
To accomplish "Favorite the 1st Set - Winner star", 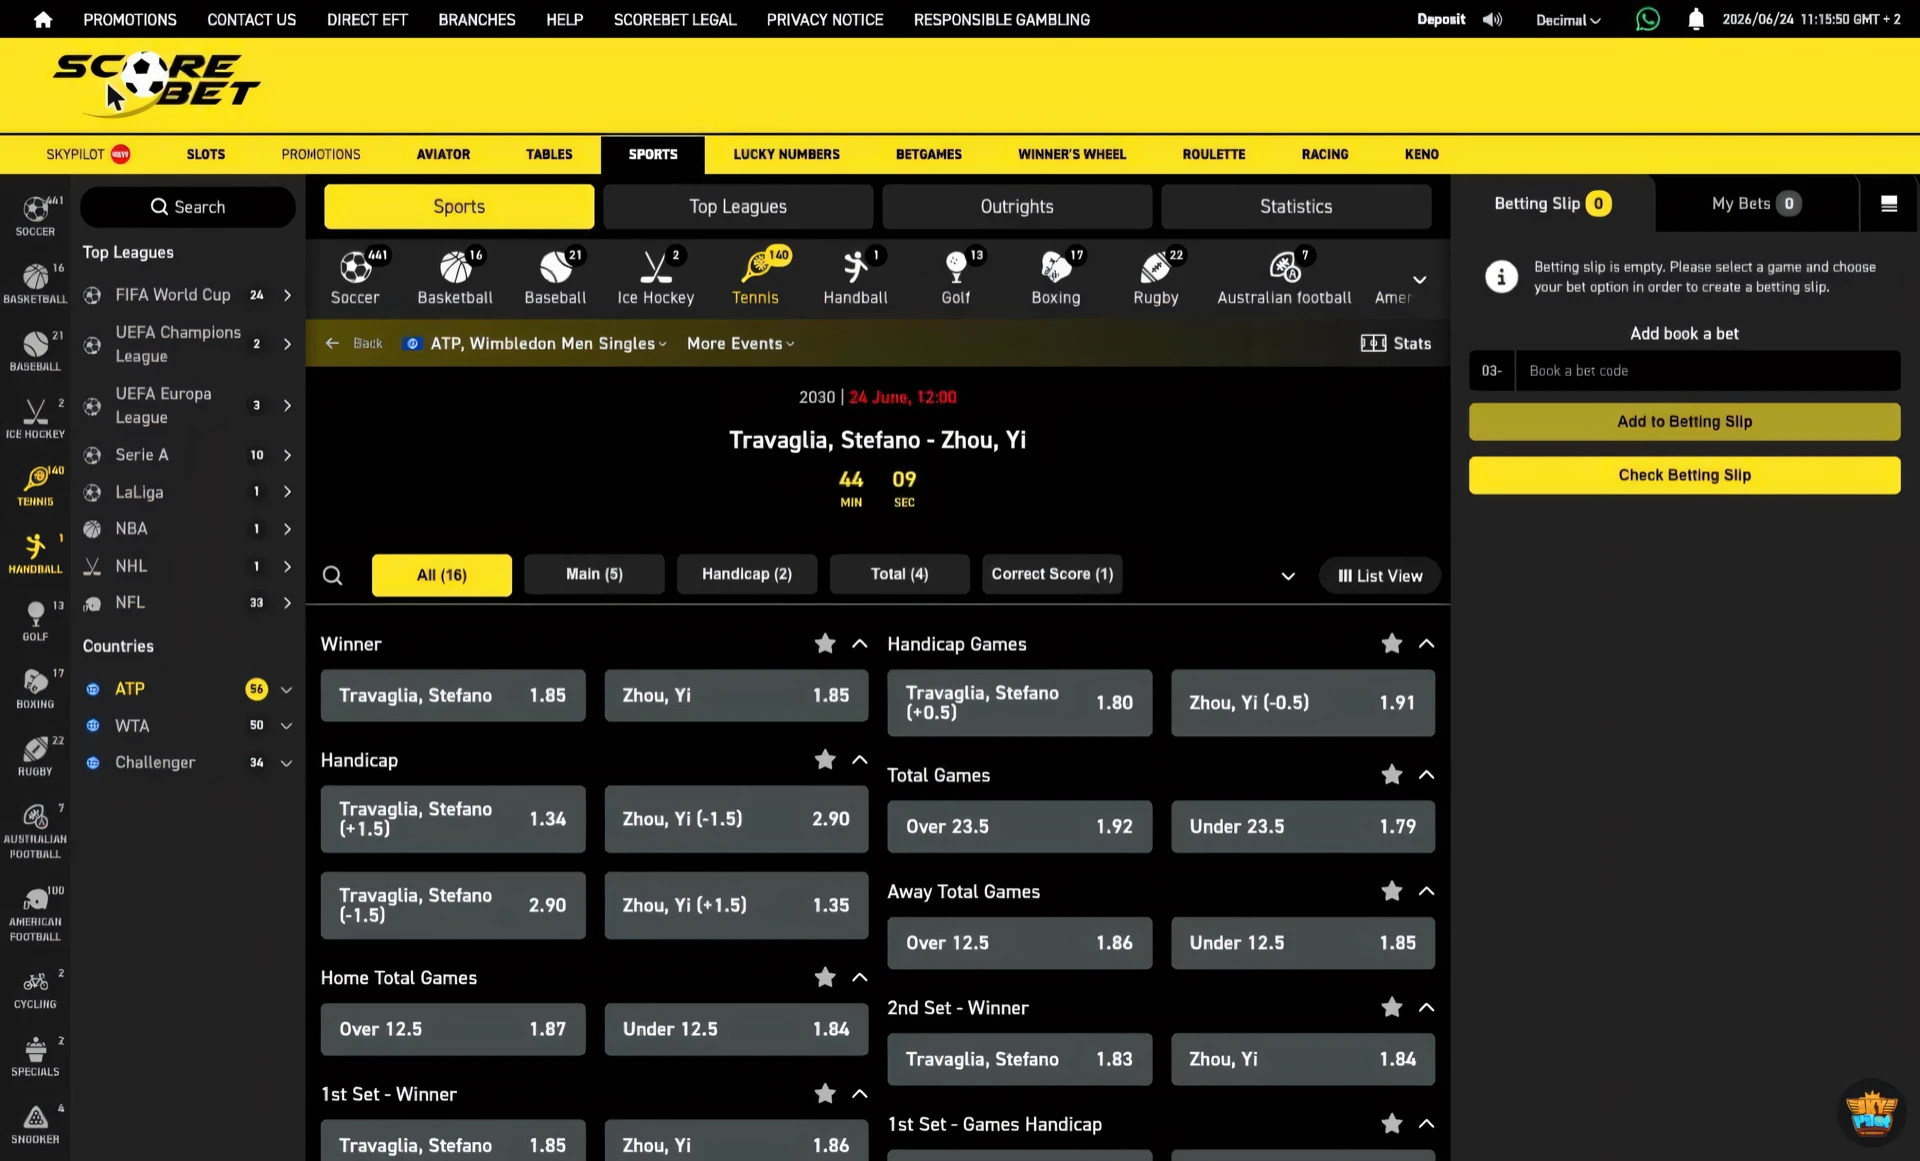I will click(825, 1093).
